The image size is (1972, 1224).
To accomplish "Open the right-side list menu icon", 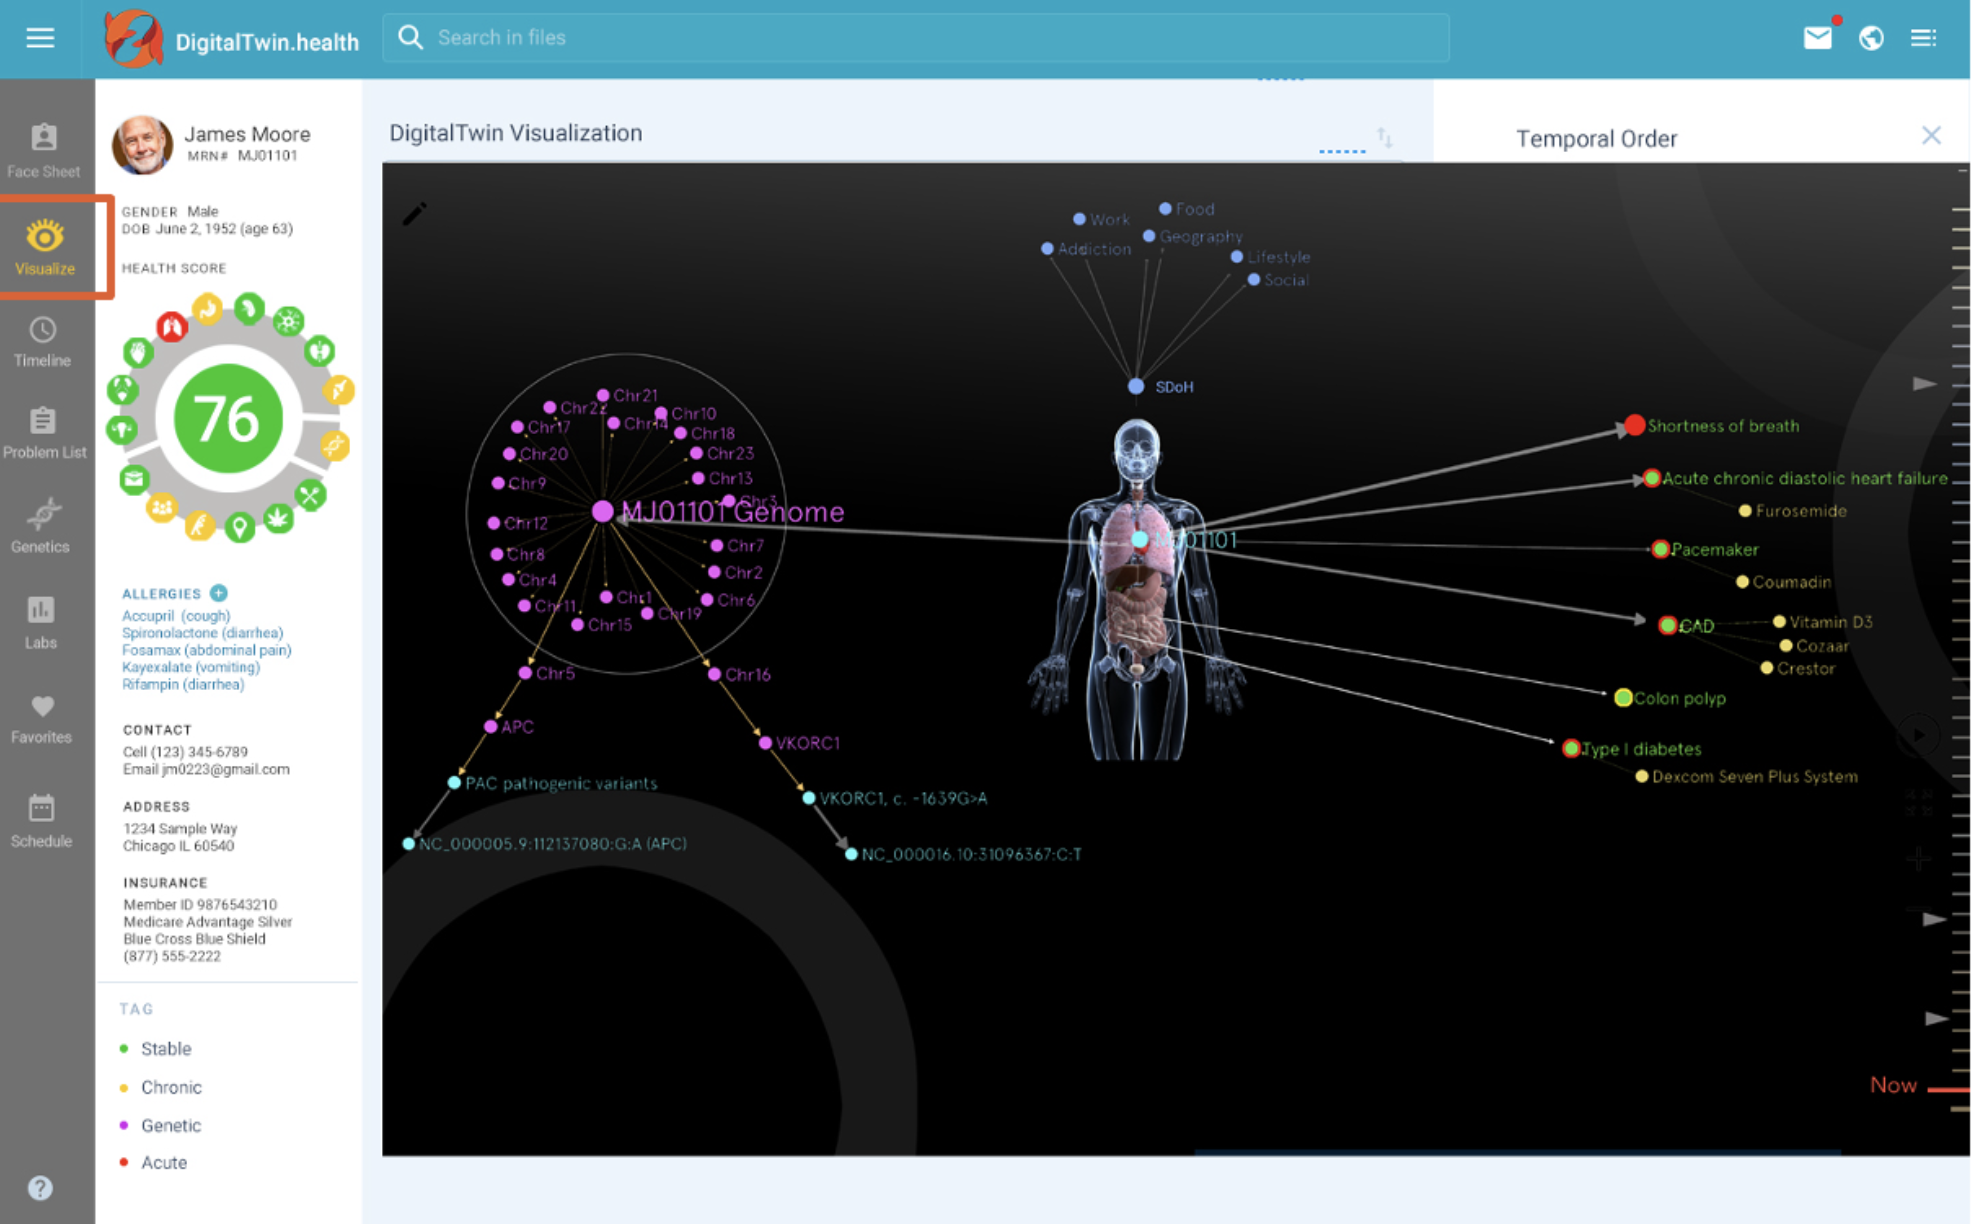I will click(1923, 38).
